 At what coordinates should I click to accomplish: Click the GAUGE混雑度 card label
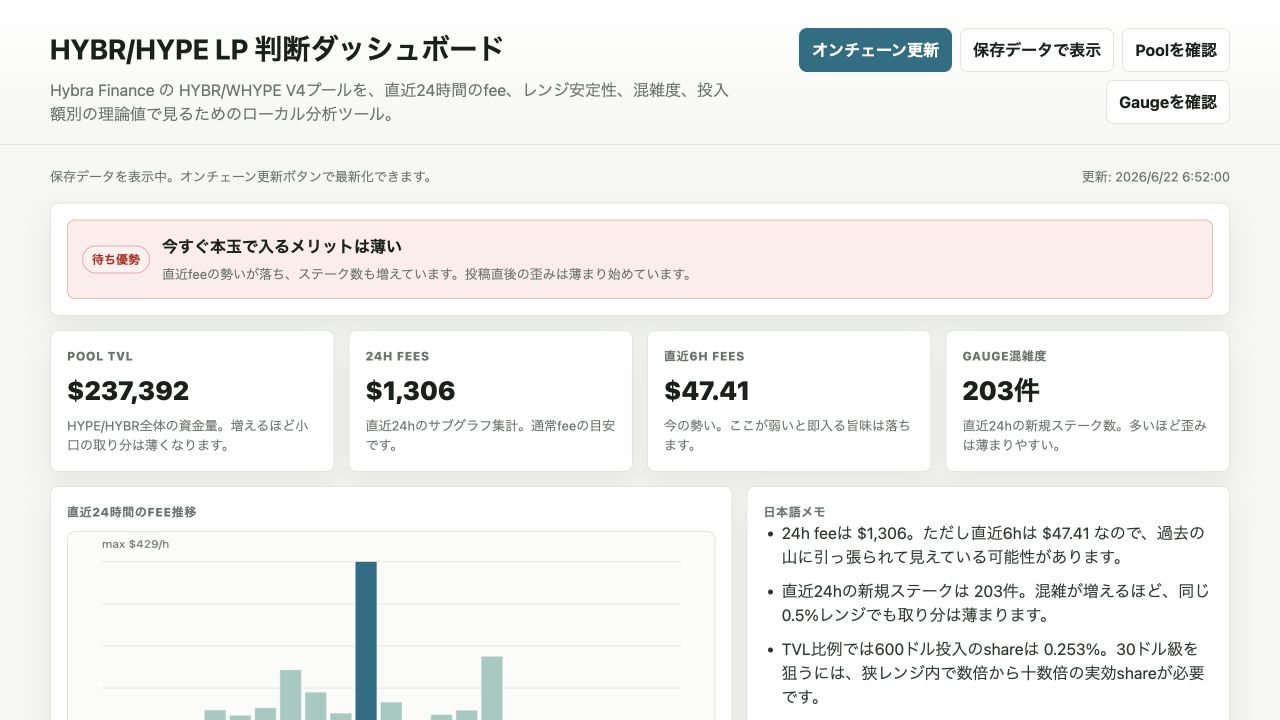pyautogui.click(x=1004, y=356)
